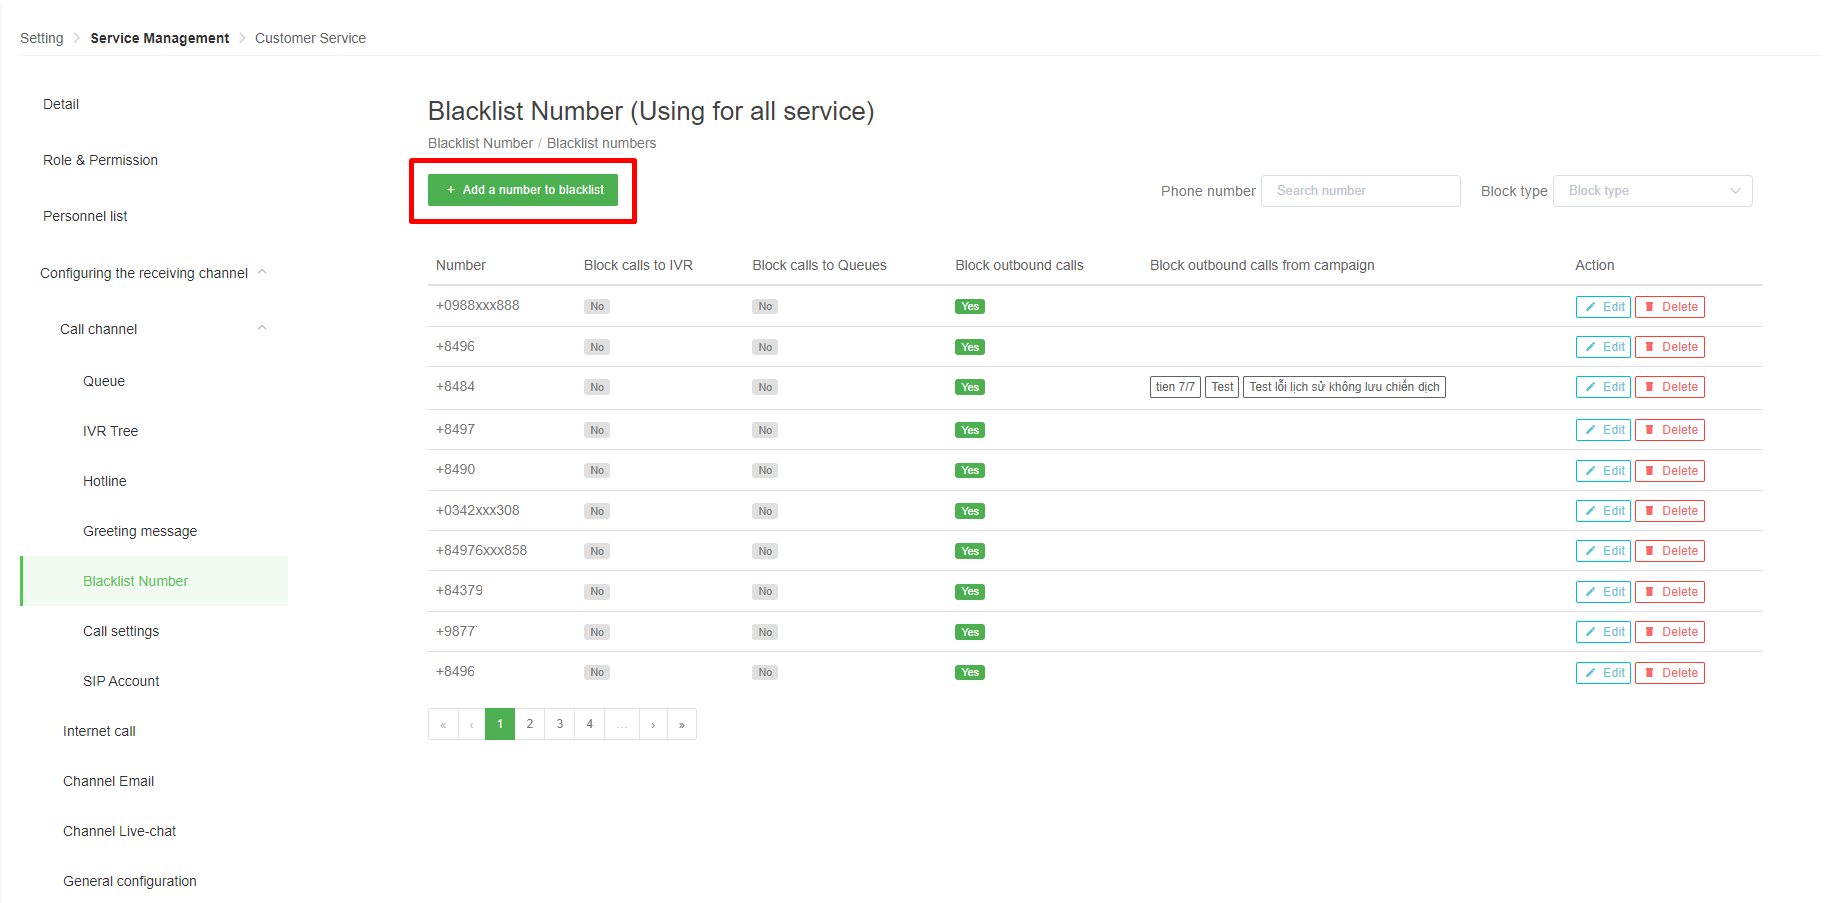The width and height of the screenshot is (1840, 903).
Task: Open SIP Account in the sidebar
Action: click(x=121, y=681)
